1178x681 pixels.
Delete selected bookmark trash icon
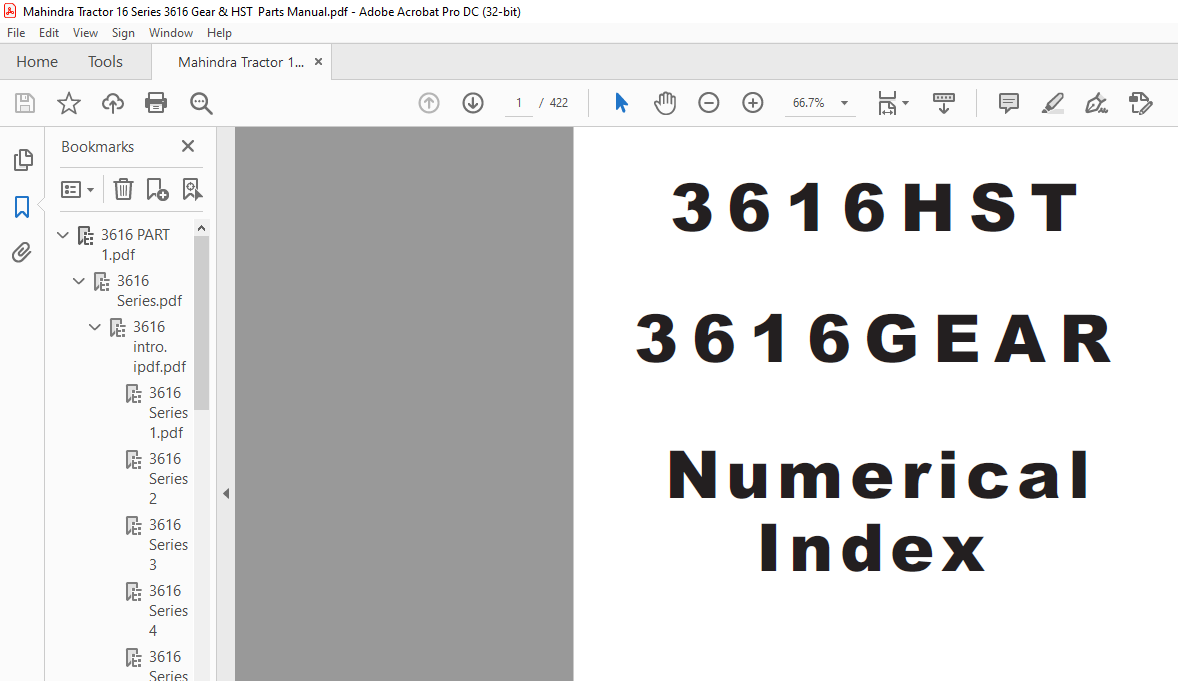(123, 189)
